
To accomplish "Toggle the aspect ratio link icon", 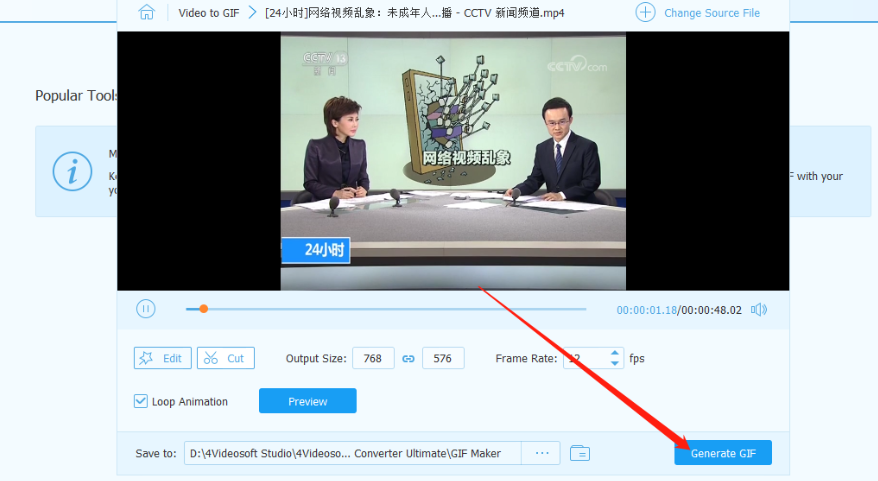I will [408, 359].
